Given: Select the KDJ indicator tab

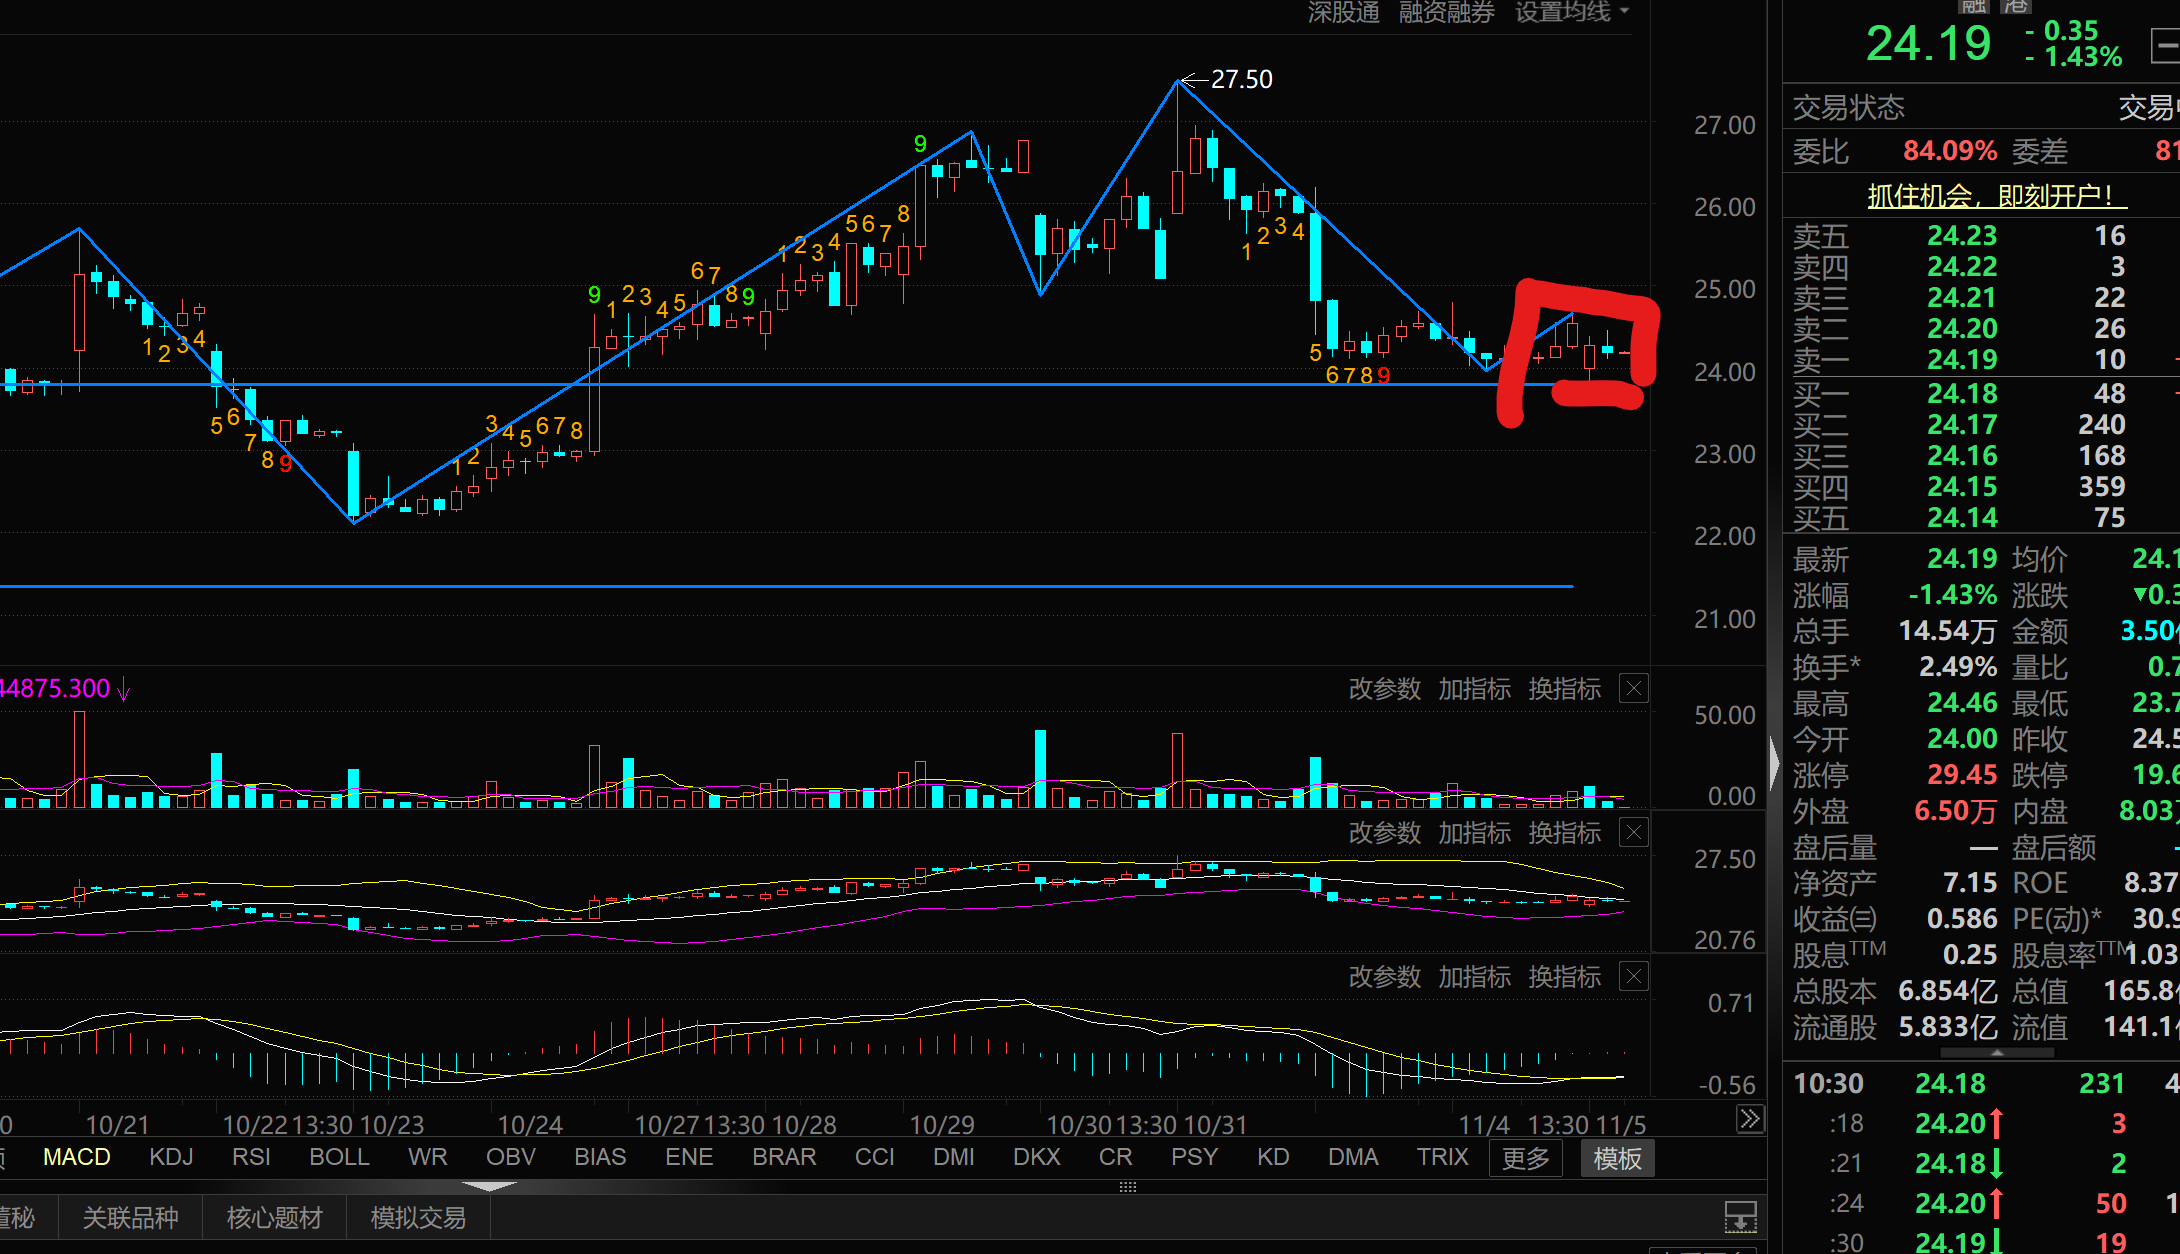Looking at the screenshot, I should pyautogui.click(x=171, y=1157).
